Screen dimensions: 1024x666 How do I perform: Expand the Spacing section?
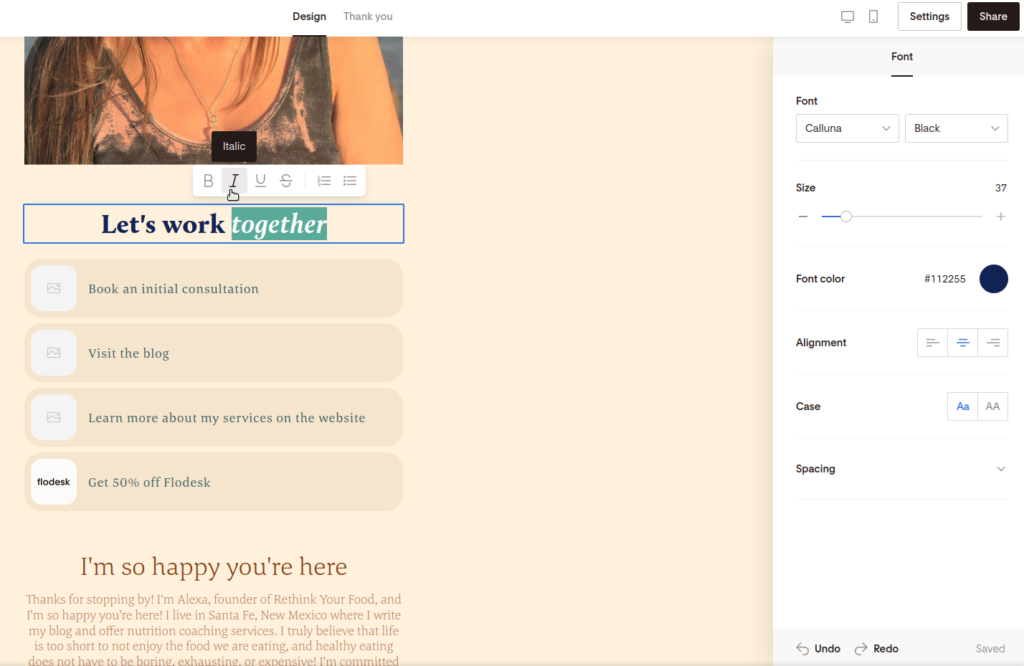point(901,469)
